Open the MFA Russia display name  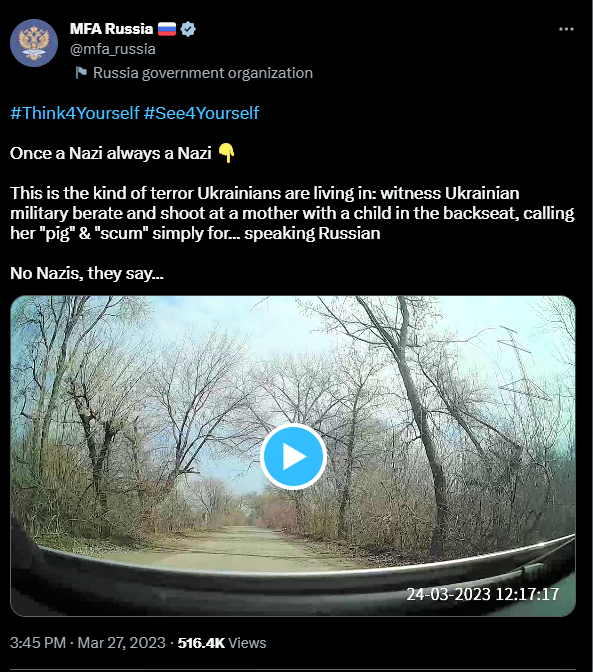[111, 29]
